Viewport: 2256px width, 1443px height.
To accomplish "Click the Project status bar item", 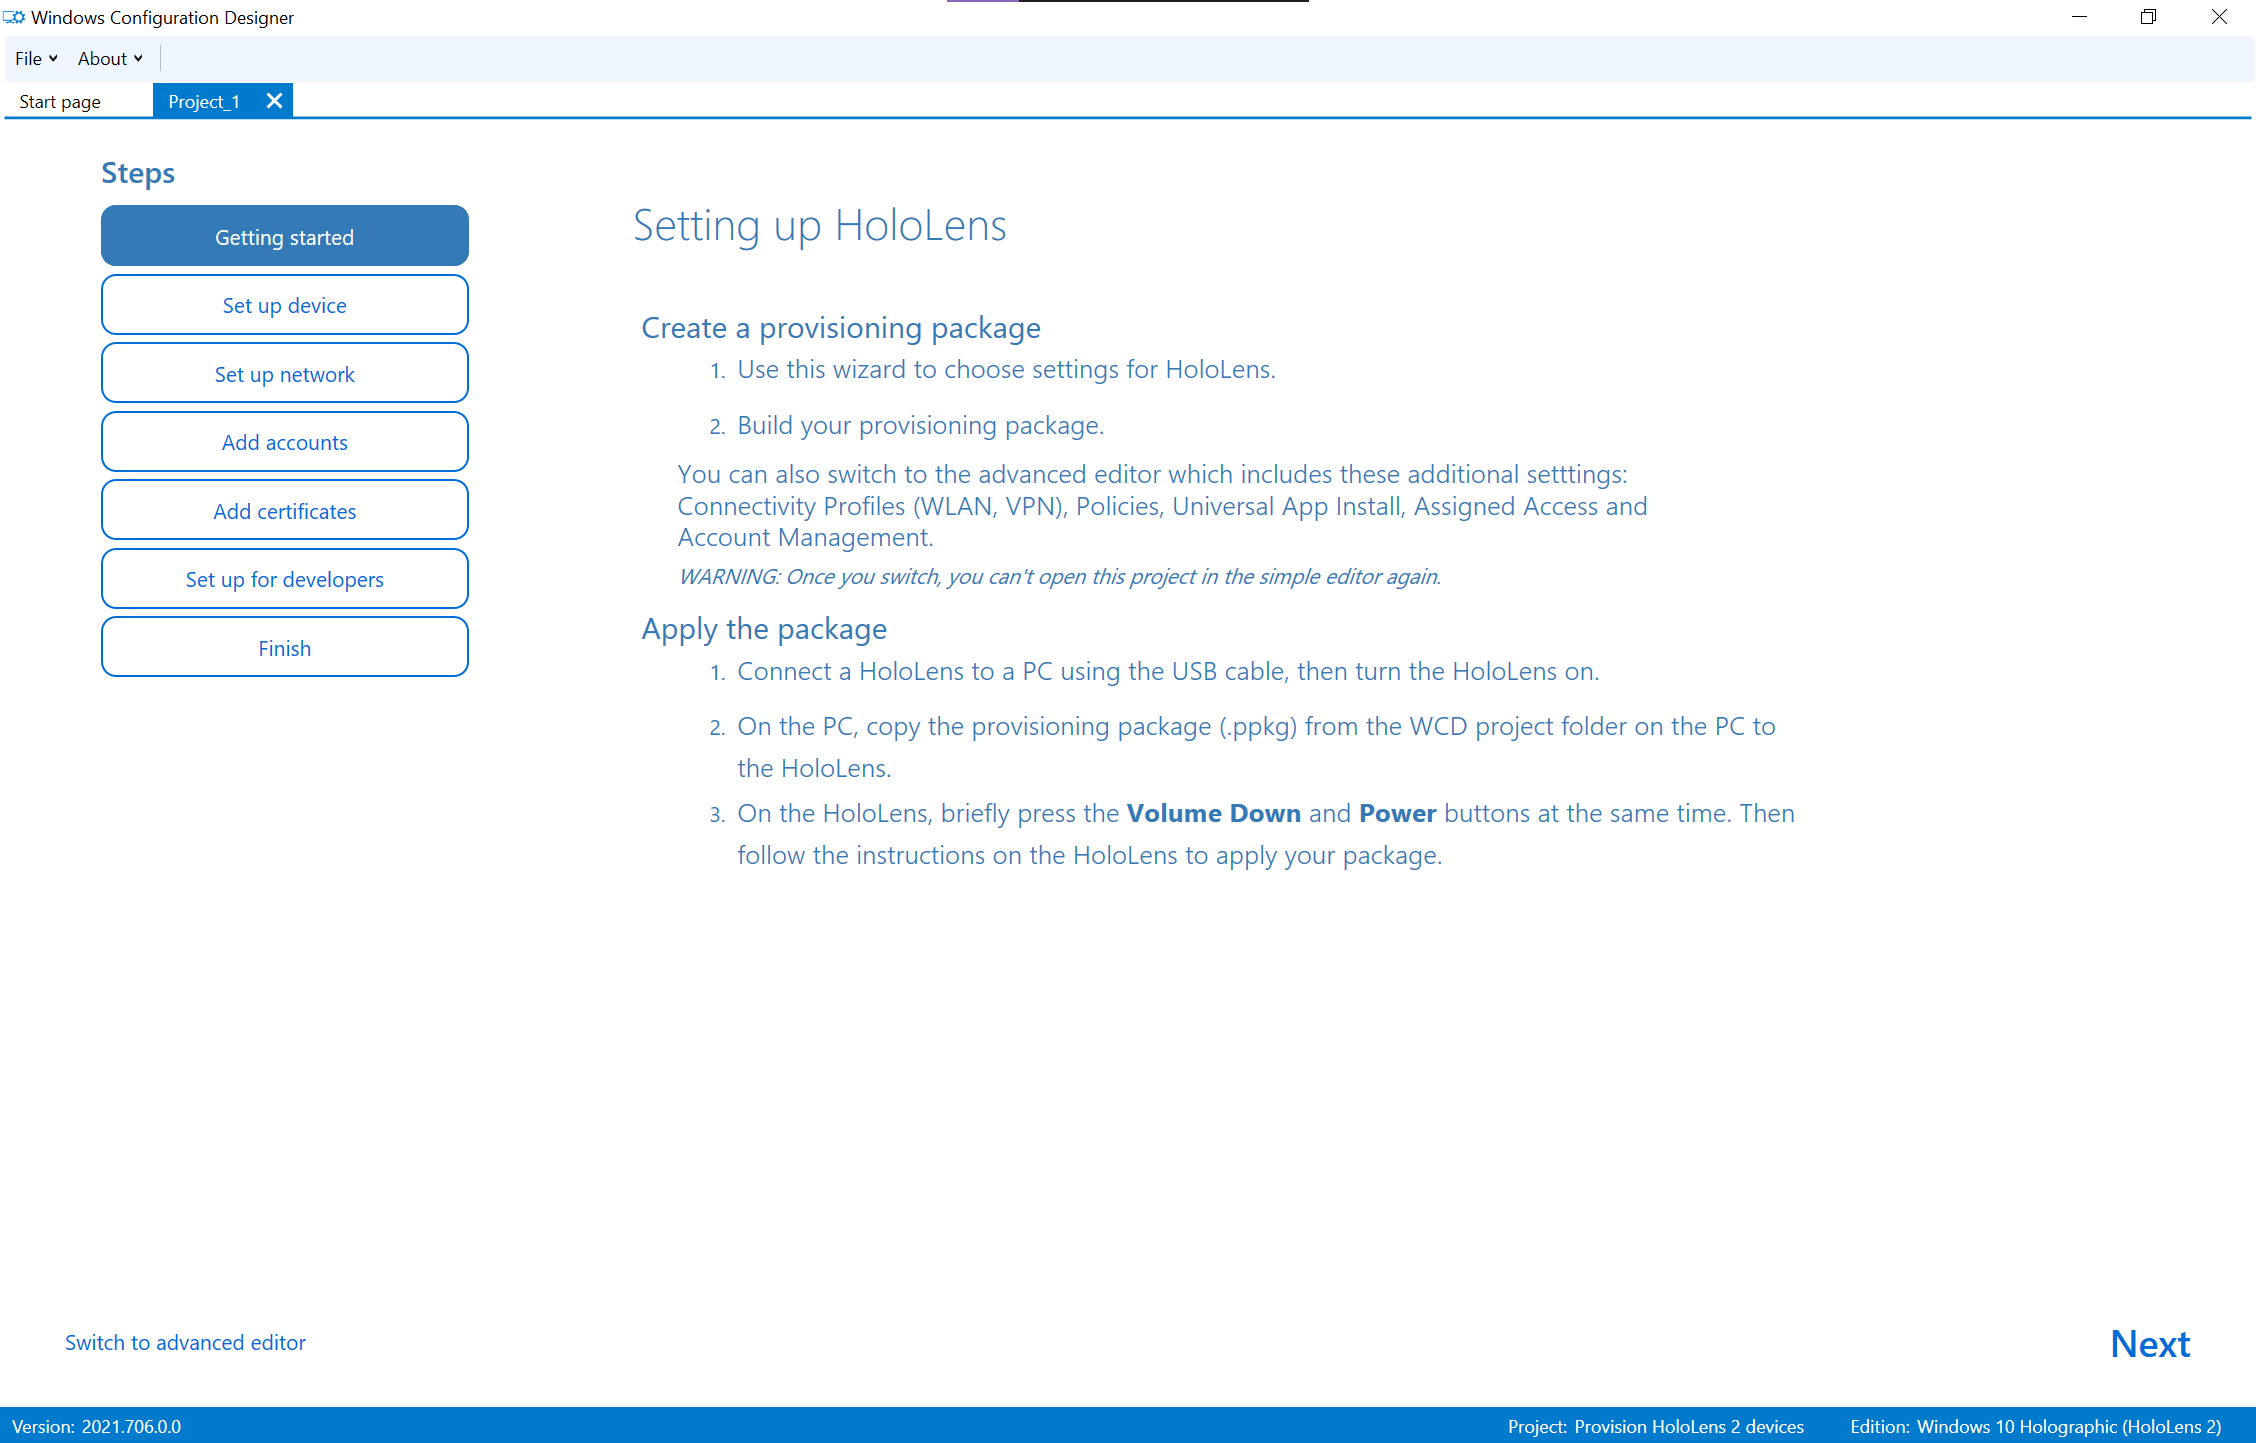I will [1654, 1425].
